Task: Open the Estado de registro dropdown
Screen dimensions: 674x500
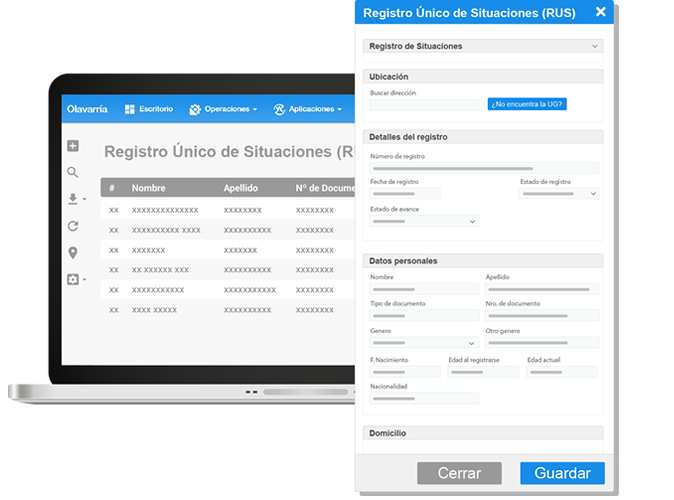Action: click(x=559, y=193)
